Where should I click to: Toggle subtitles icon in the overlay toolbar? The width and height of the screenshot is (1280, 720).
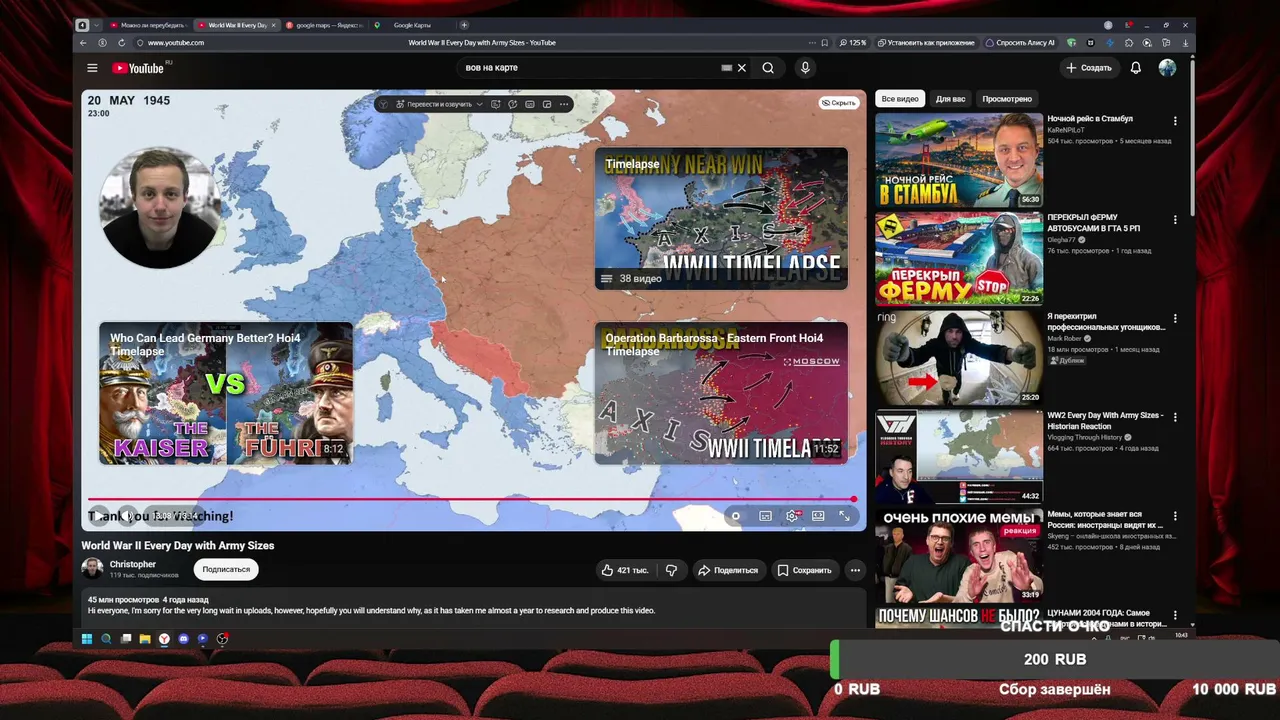[x=530, y=104]
